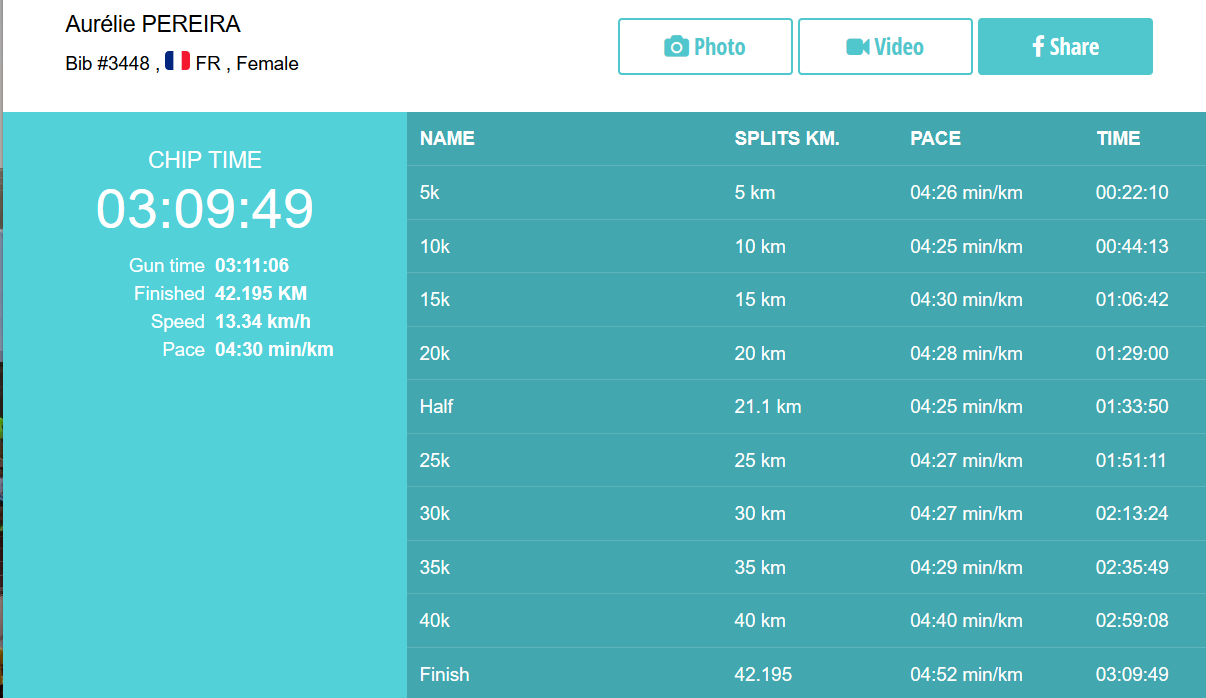Select the 30k split row name
1206x698 pixels.
(x=435, y=514)
